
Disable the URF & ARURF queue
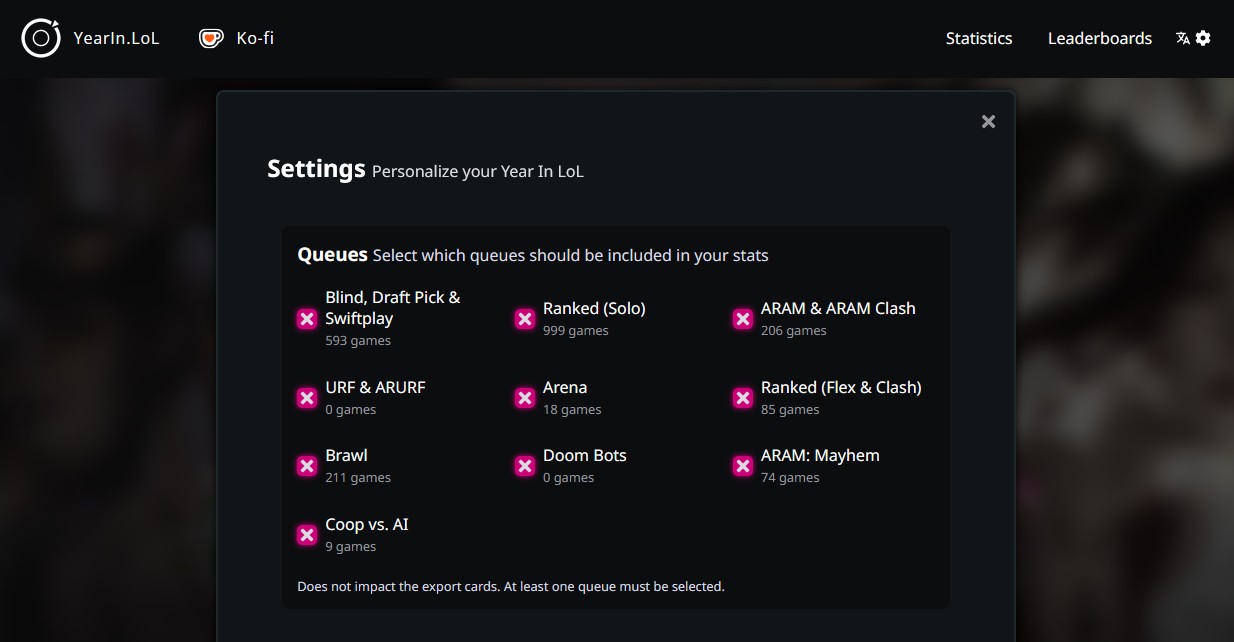(x=307, y=398)
